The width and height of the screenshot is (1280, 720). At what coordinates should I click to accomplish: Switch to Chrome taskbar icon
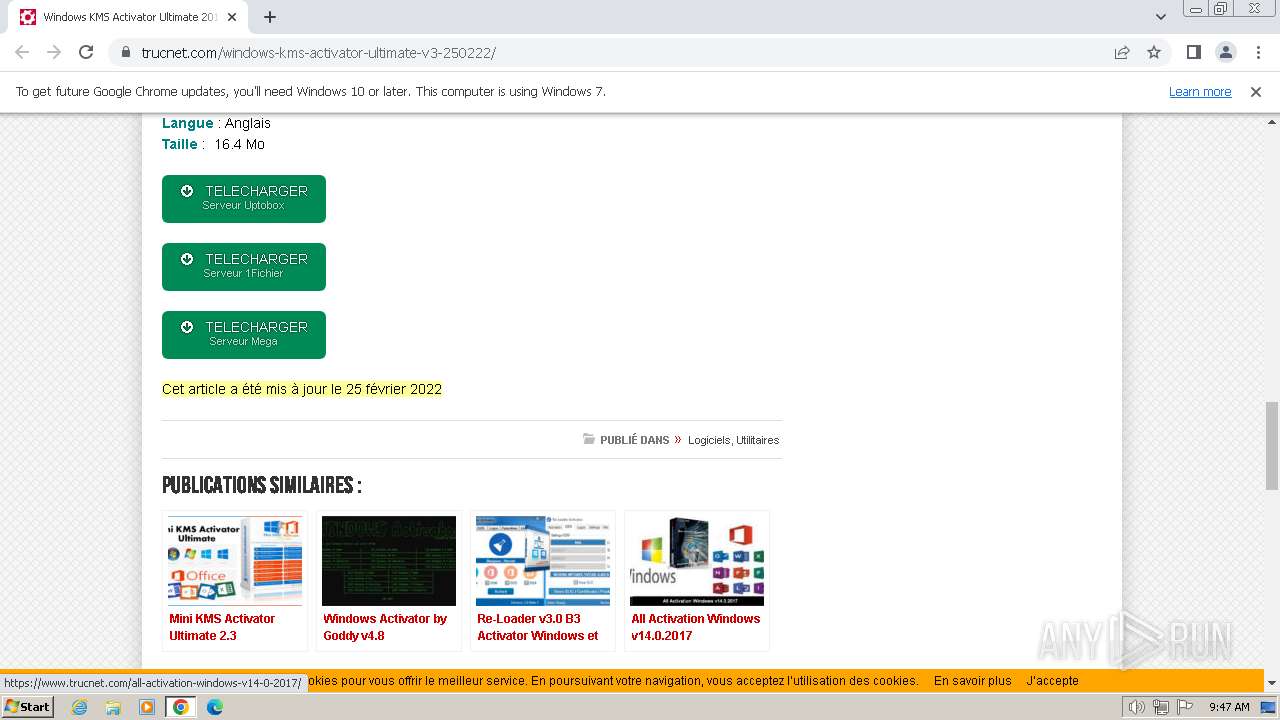(x=181, y=707)
